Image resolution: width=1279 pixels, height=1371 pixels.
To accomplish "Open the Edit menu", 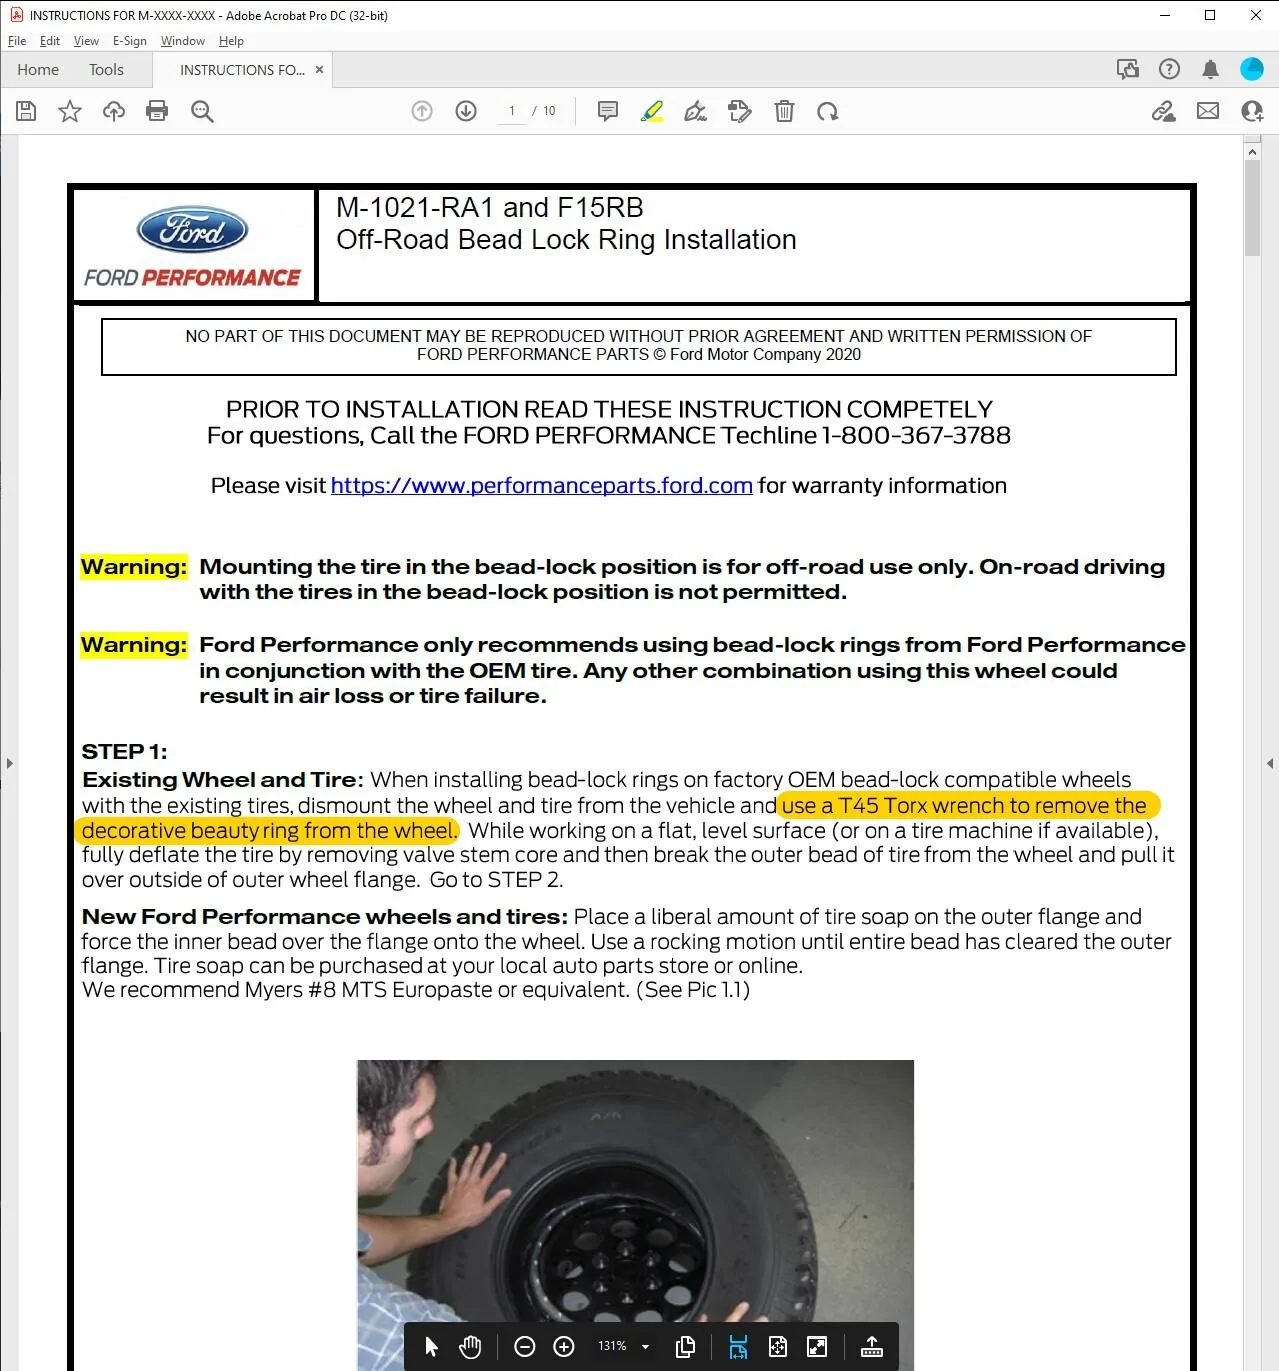I will pos(50,41).
